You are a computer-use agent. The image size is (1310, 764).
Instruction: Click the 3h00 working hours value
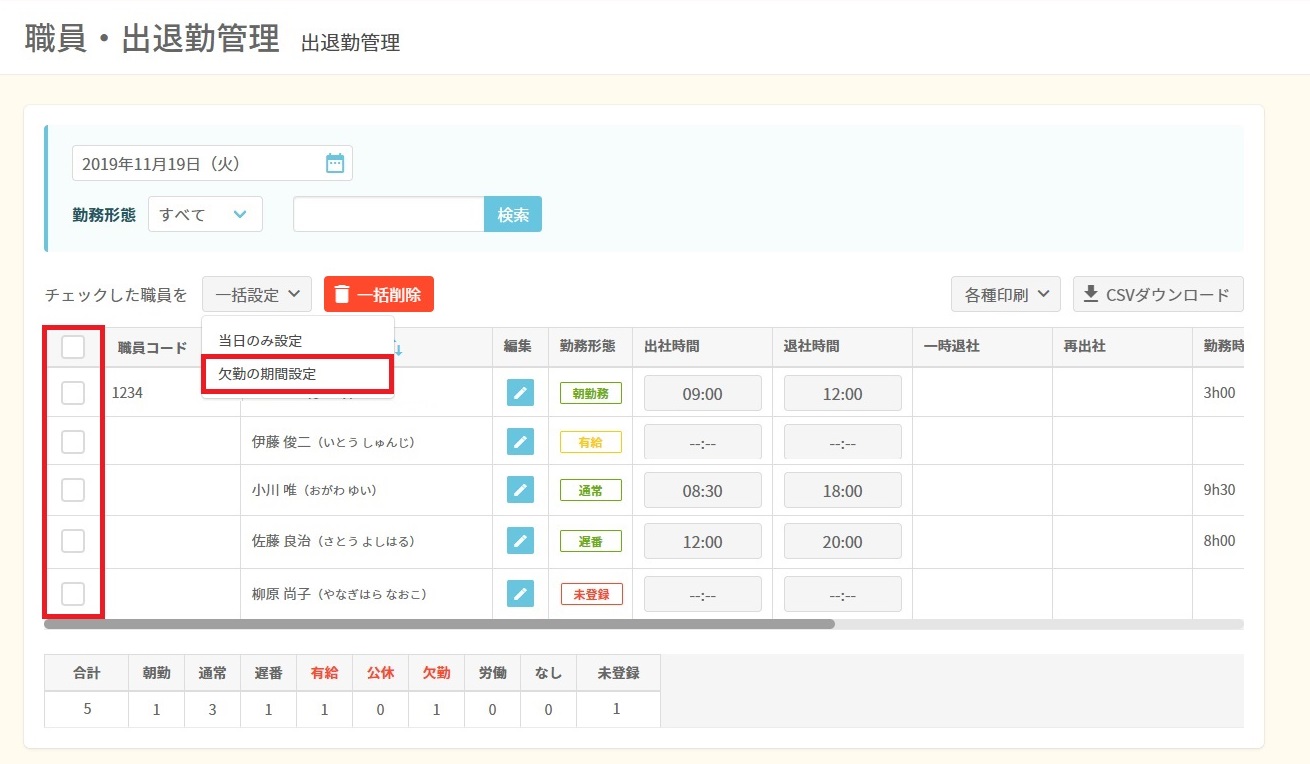point(1220,393)
